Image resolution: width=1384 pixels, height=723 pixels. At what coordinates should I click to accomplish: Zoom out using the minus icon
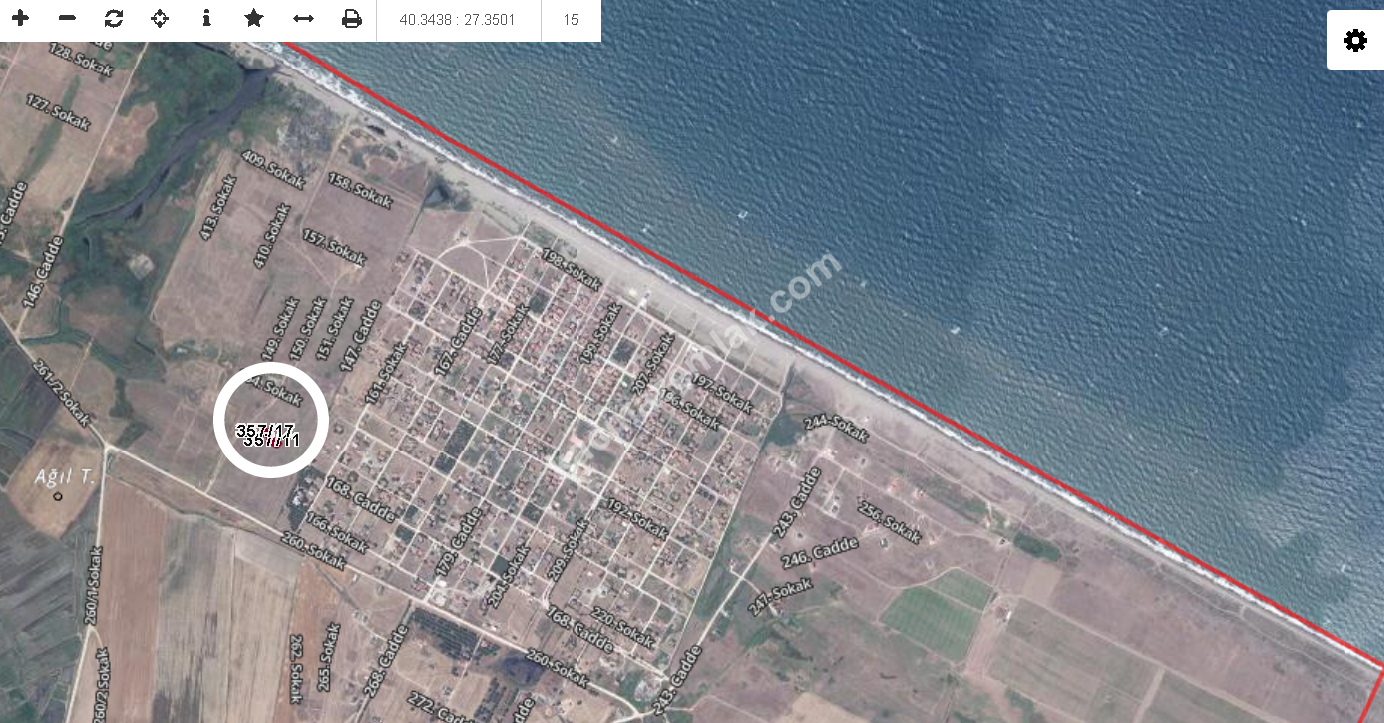click(67, 19)
